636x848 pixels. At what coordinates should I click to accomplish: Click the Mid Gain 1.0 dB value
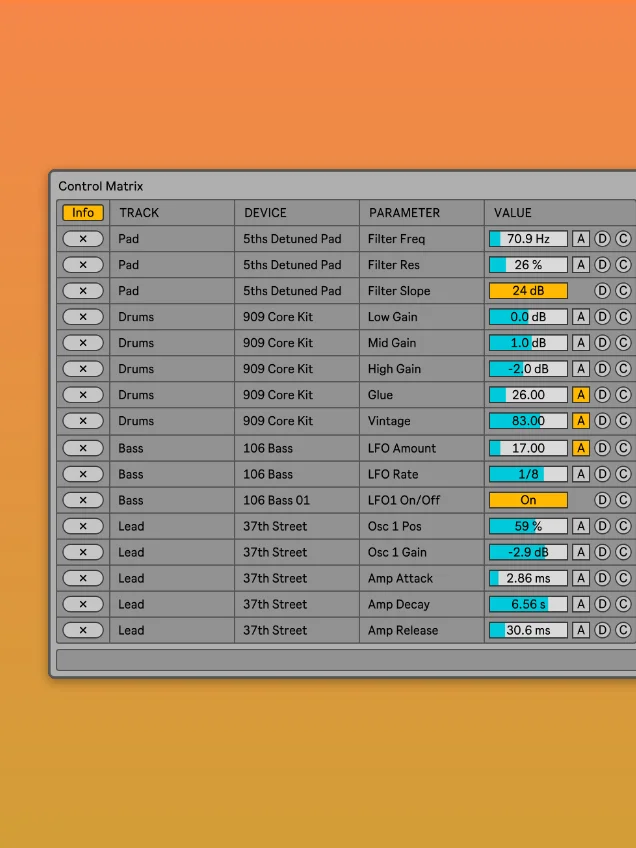(x=528, y=342)
